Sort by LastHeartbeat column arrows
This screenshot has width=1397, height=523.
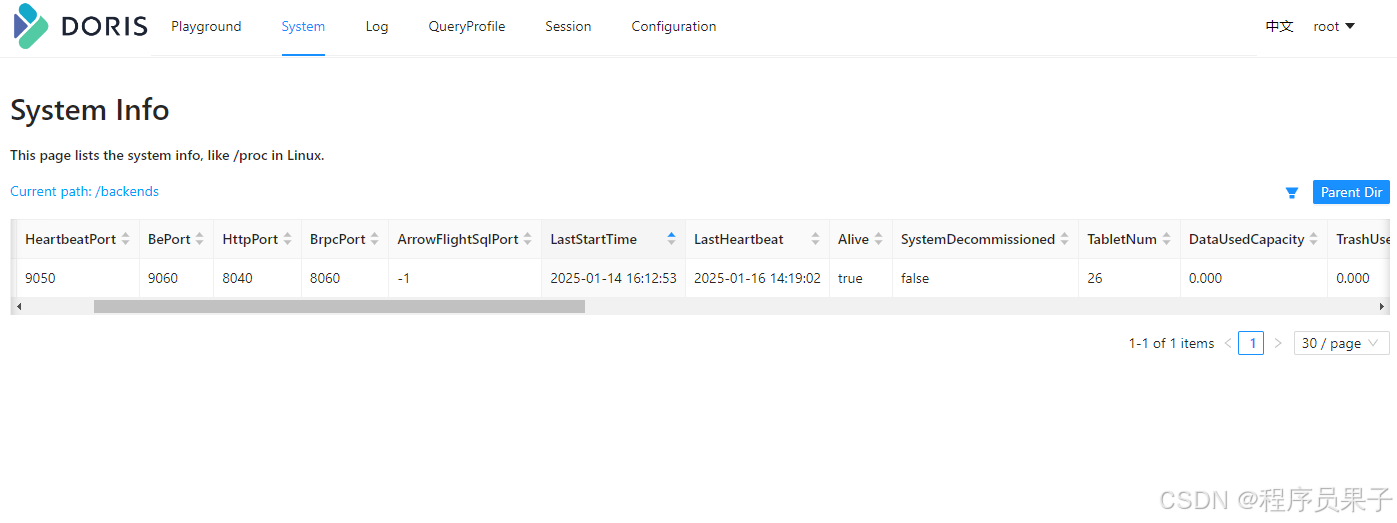(815, 239)
